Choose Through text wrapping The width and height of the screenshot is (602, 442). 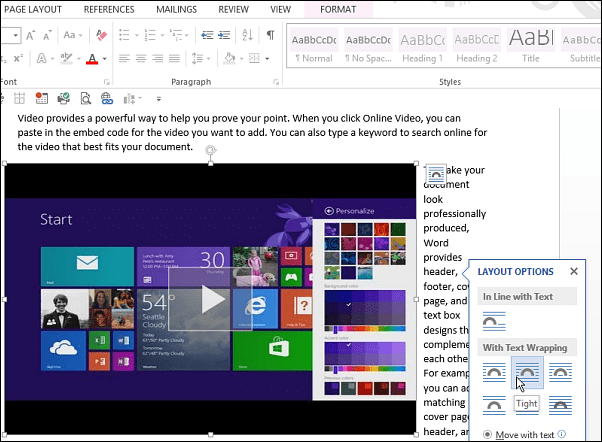point(560,372)
